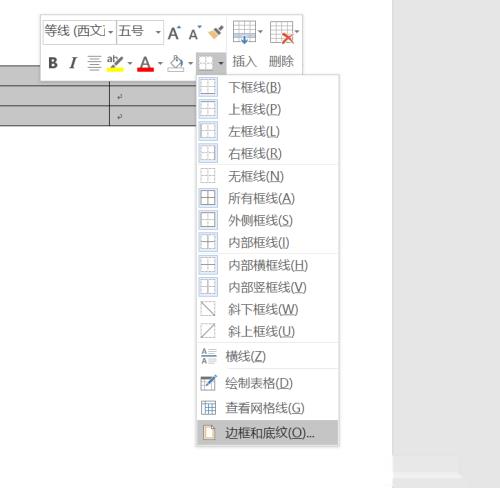Viewport: 500px width, 488px height.
Task: Click the all borders icon
Action: [x=208, y=198]
